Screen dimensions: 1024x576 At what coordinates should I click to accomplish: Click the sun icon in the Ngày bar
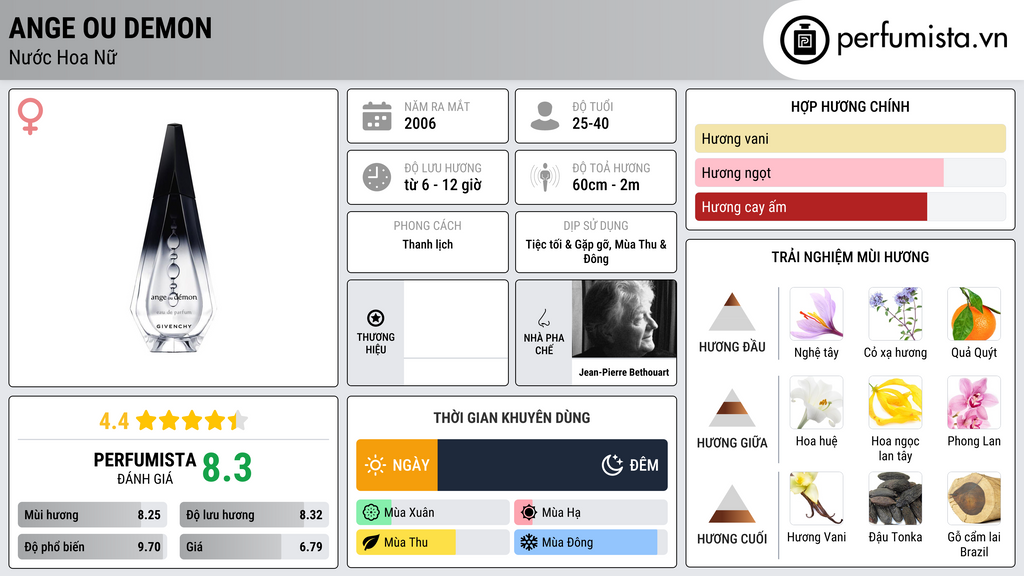(376, 465)
